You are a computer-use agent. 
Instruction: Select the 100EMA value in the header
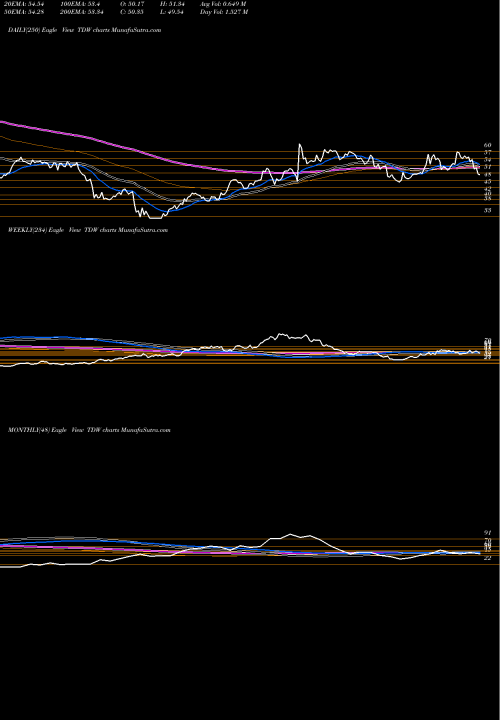coord(80,4)
